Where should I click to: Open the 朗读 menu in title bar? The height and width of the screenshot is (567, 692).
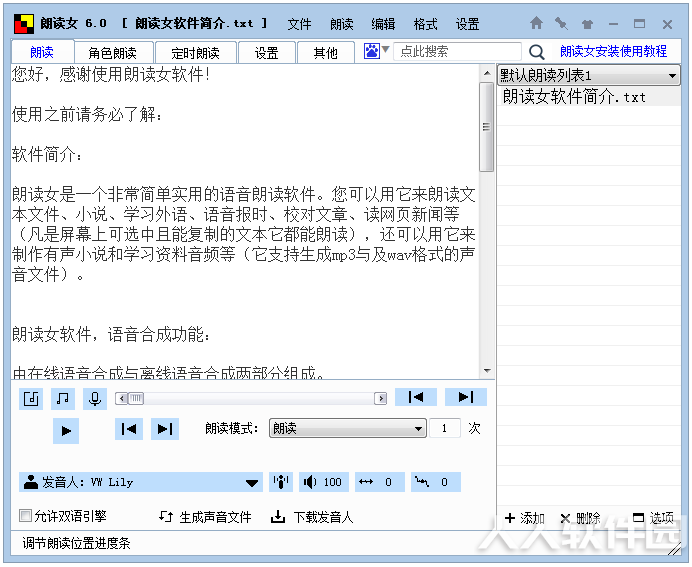click(x=342, y=24)
